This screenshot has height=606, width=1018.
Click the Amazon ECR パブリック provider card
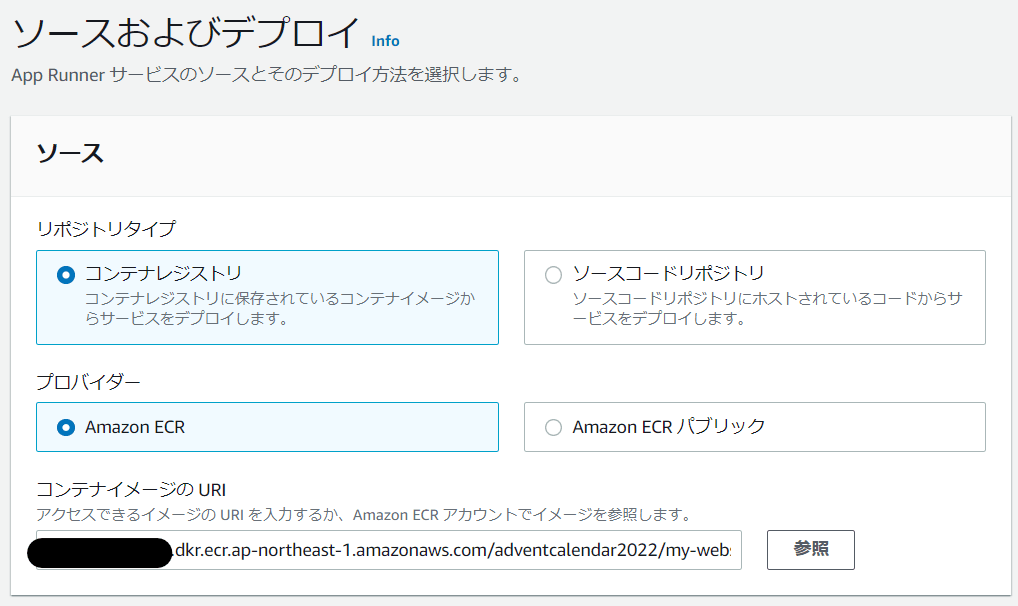coord(755,426)
